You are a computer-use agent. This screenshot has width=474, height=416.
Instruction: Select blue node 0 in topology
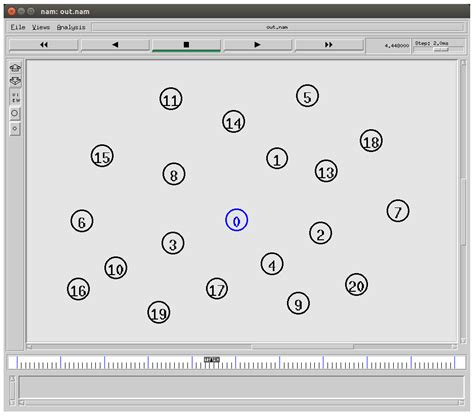(236, 220)
